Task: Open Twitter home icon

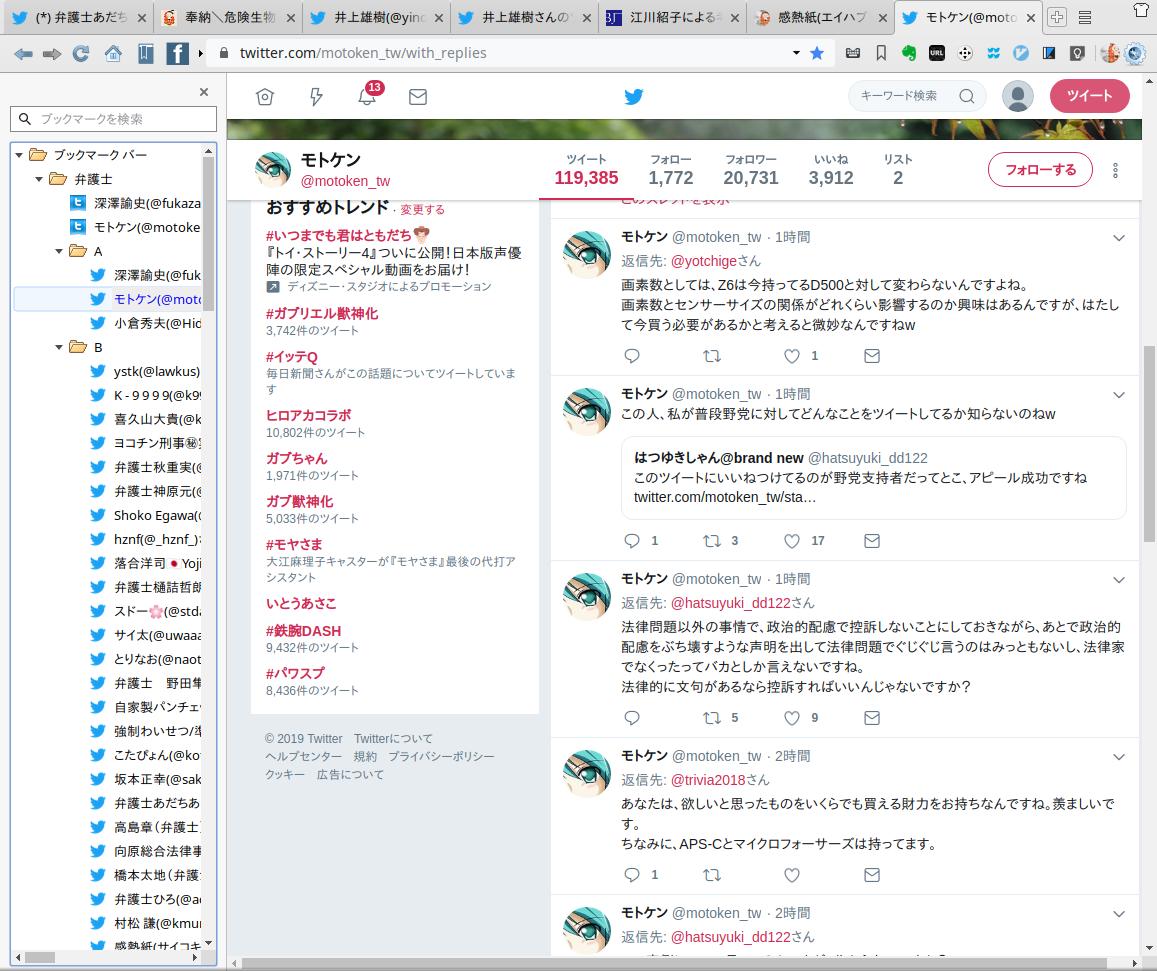Action: 265,97
